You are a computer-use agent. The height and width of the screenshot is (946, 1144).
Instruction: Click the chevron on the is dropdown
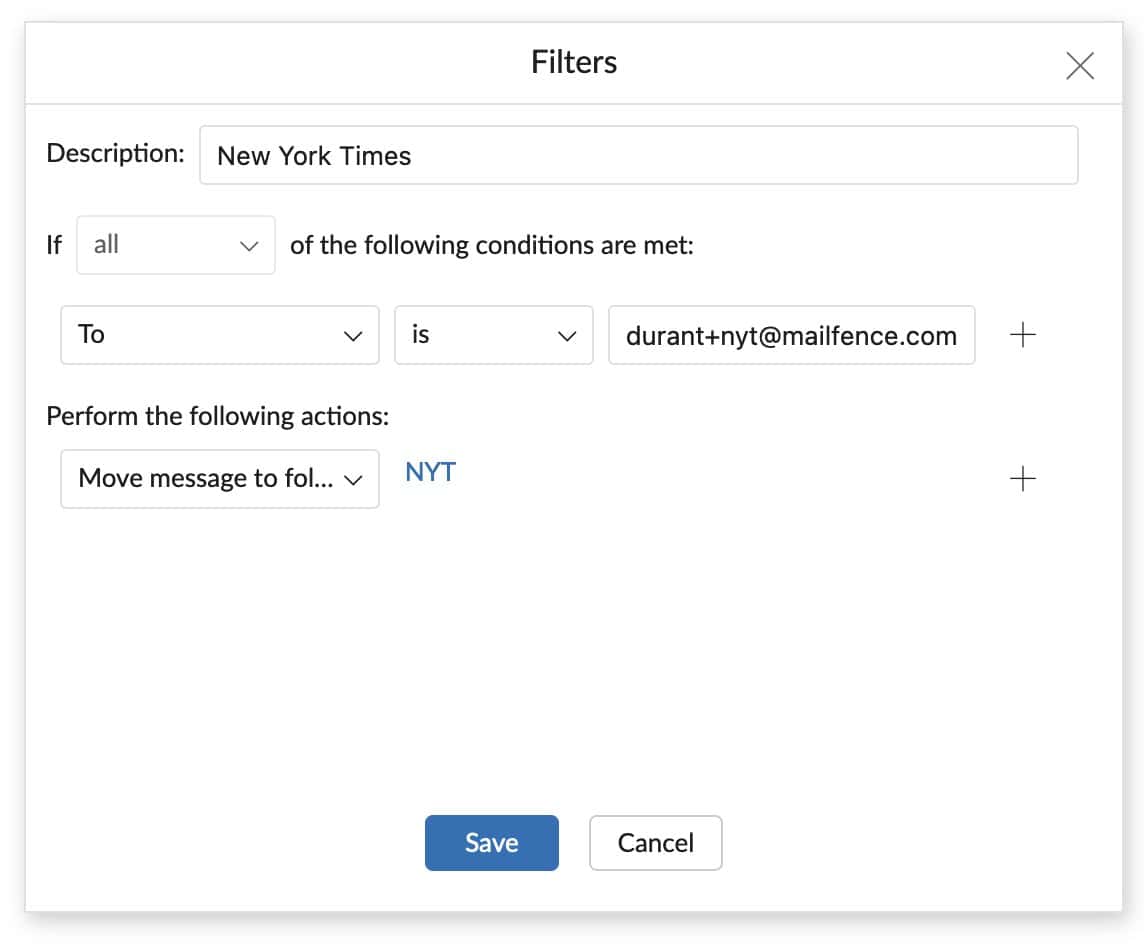coord(566,337)
